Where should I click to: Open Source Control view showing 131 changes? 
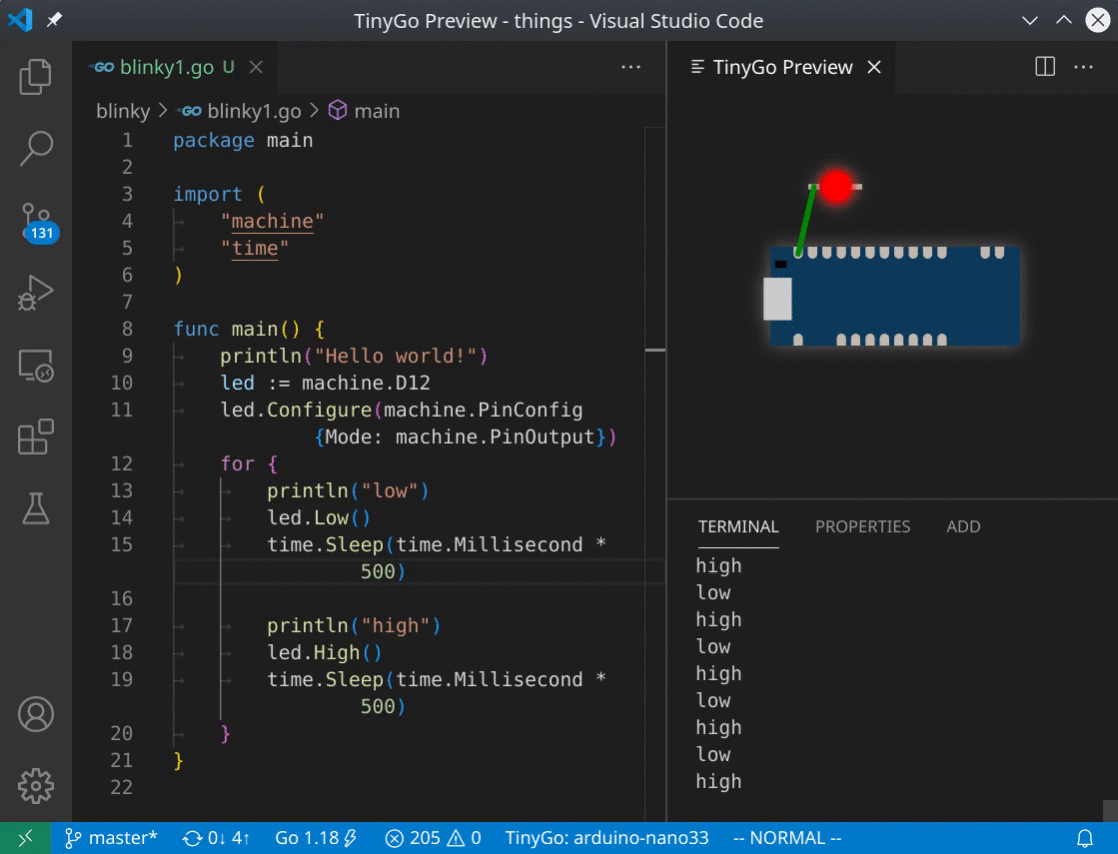coord(37,219)
